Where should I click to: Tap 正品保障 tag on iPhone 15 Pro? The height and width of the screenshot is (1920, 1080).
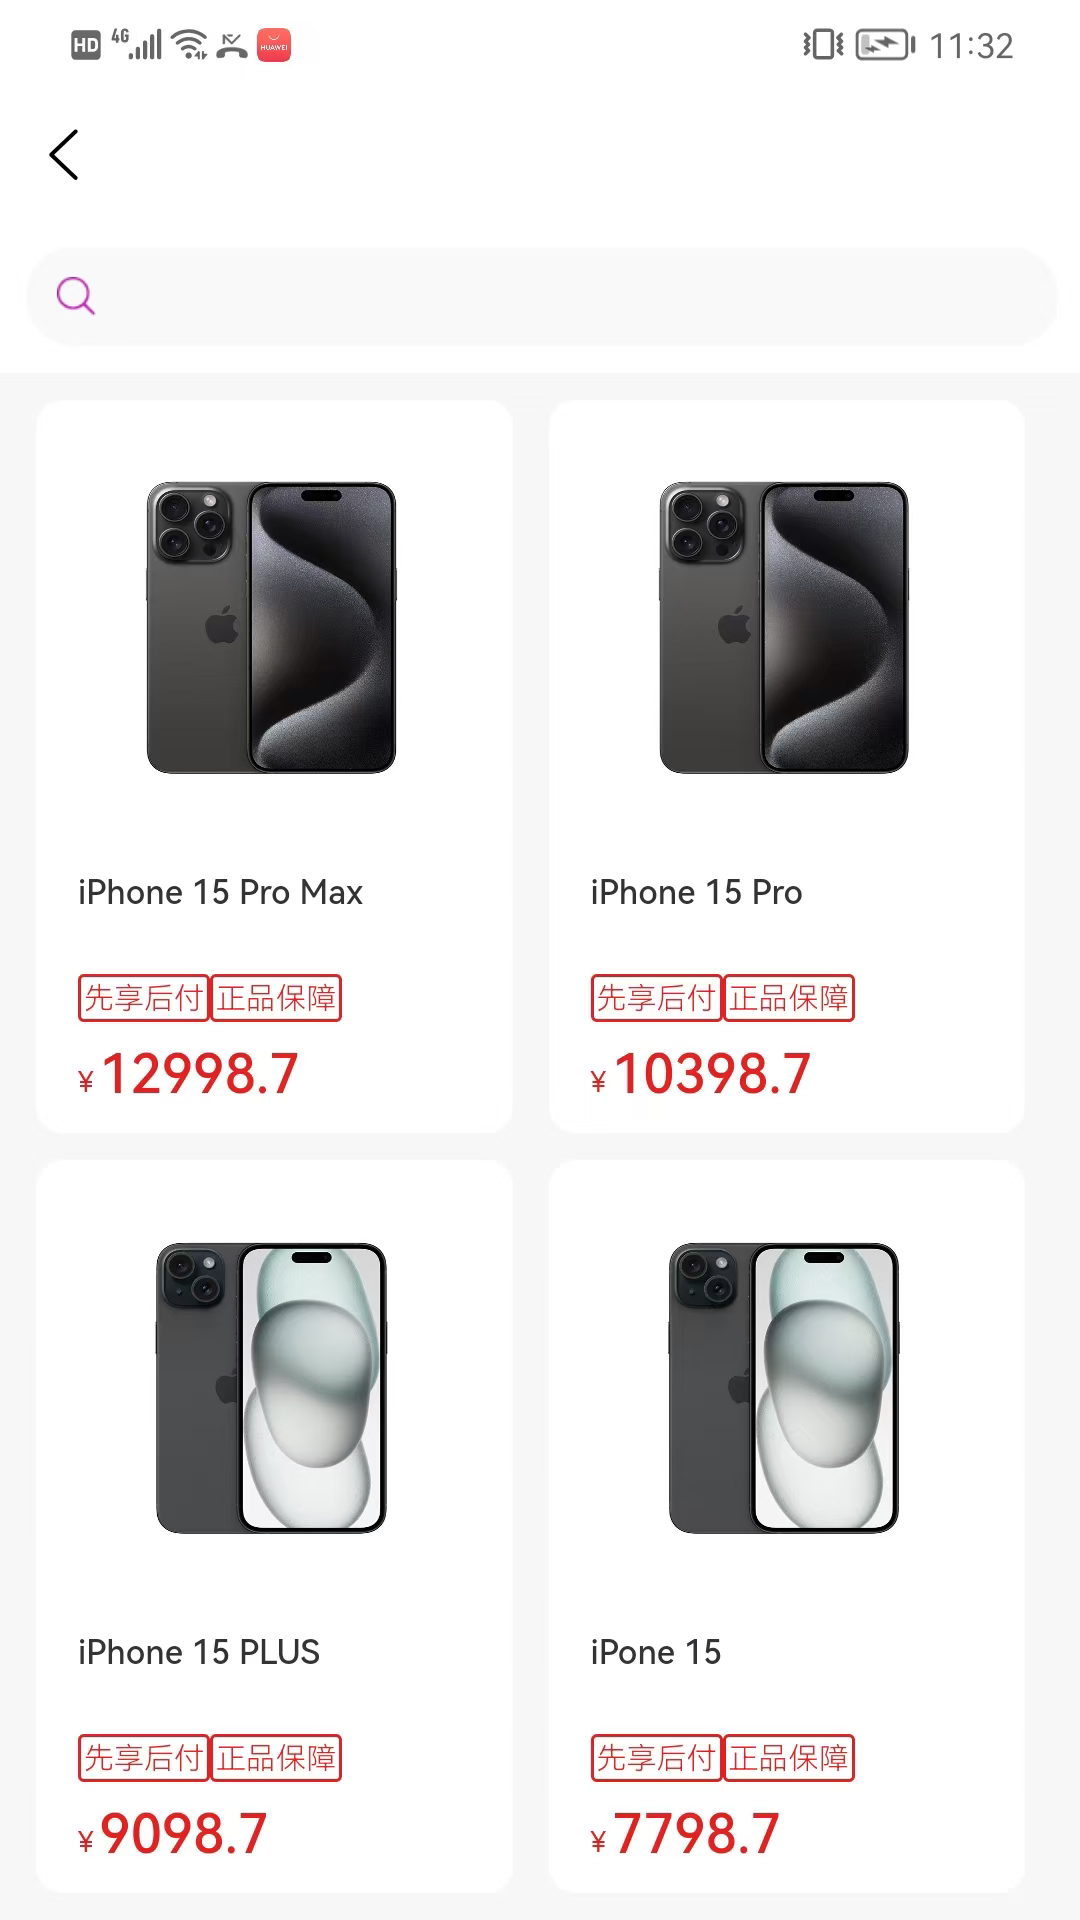(x=789, y=998)
